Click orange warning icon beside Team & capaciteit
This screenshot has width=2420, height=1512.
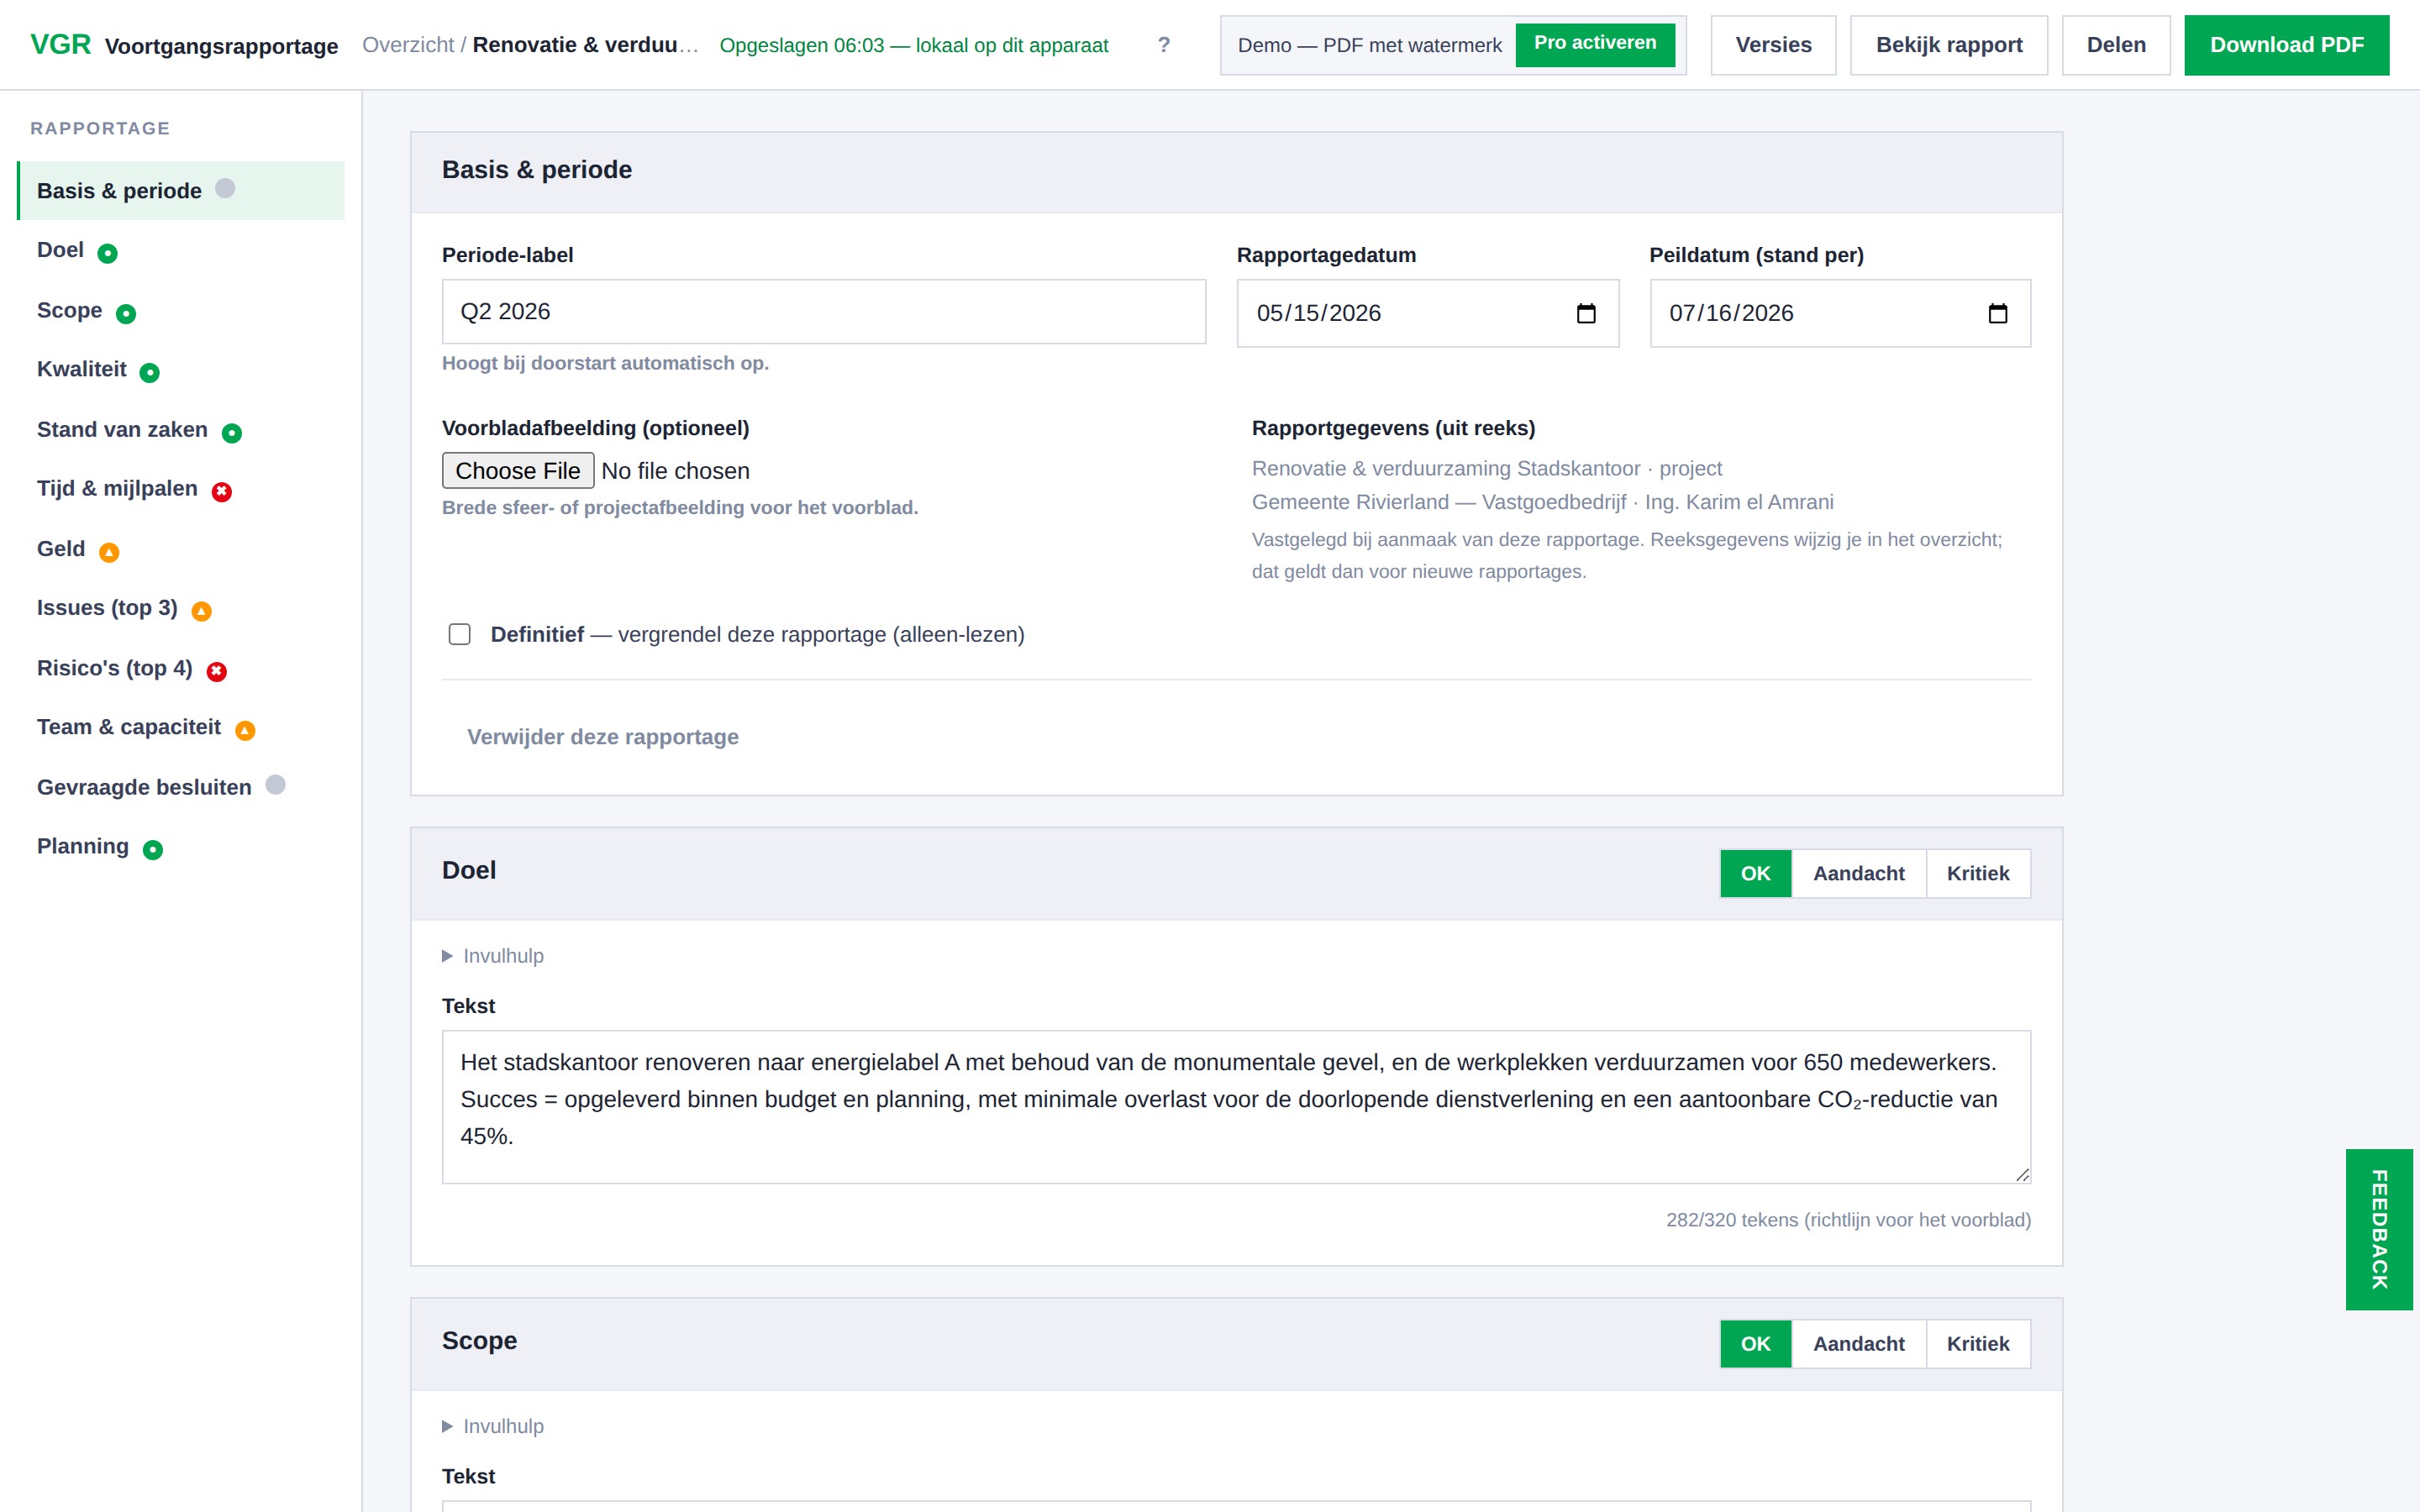(245, 731)
